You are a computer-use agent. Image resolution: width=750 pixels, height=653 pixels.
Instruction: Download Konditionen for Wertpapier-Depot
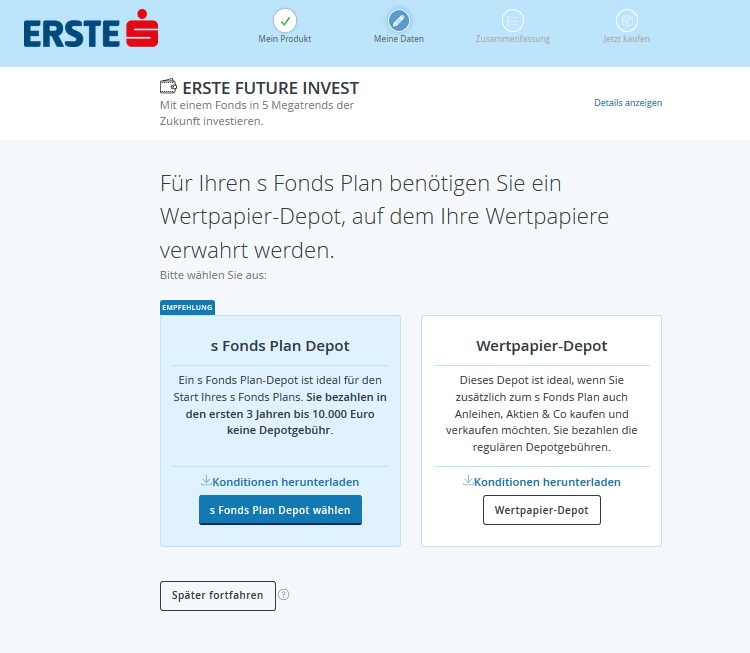pos(547,482)
